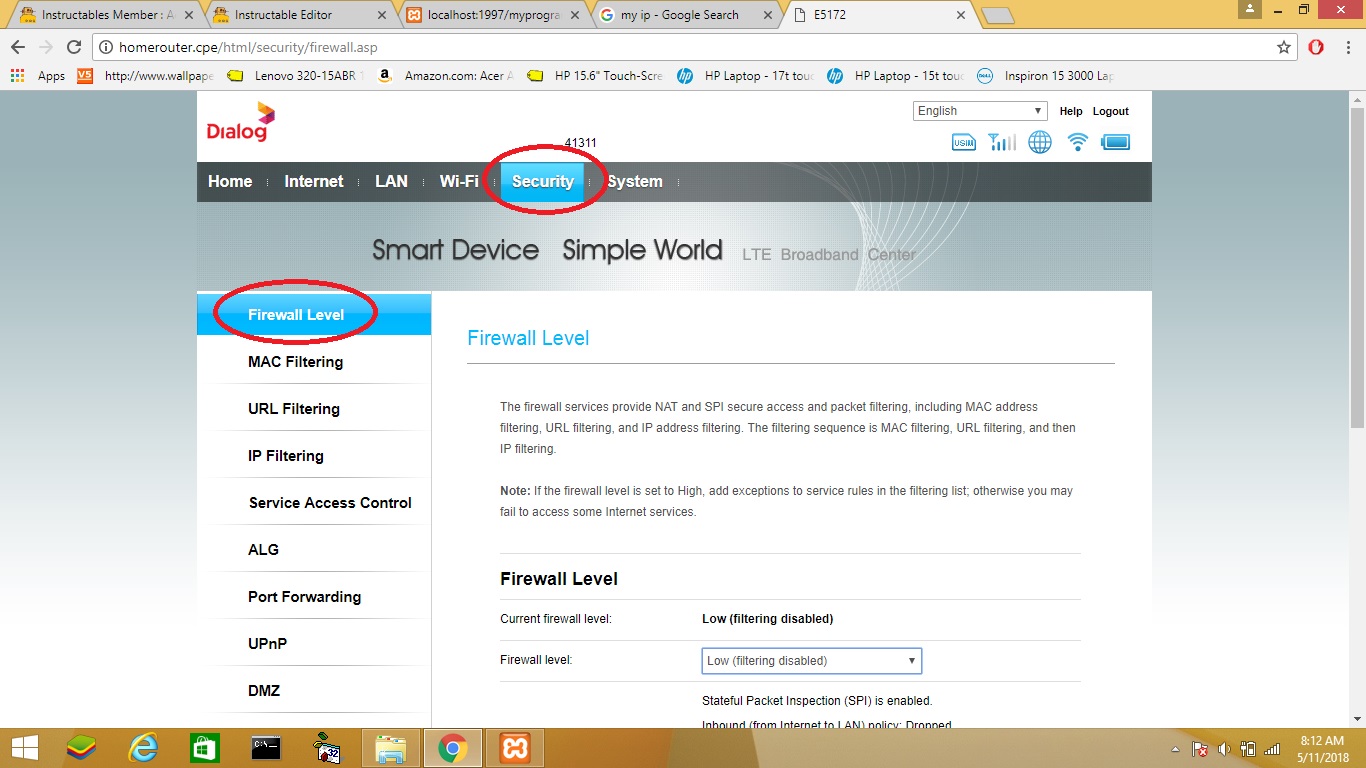The image size is (1366, 768).
Task: Click the battery status icon on router page
Action: [x=1115, y=142]
